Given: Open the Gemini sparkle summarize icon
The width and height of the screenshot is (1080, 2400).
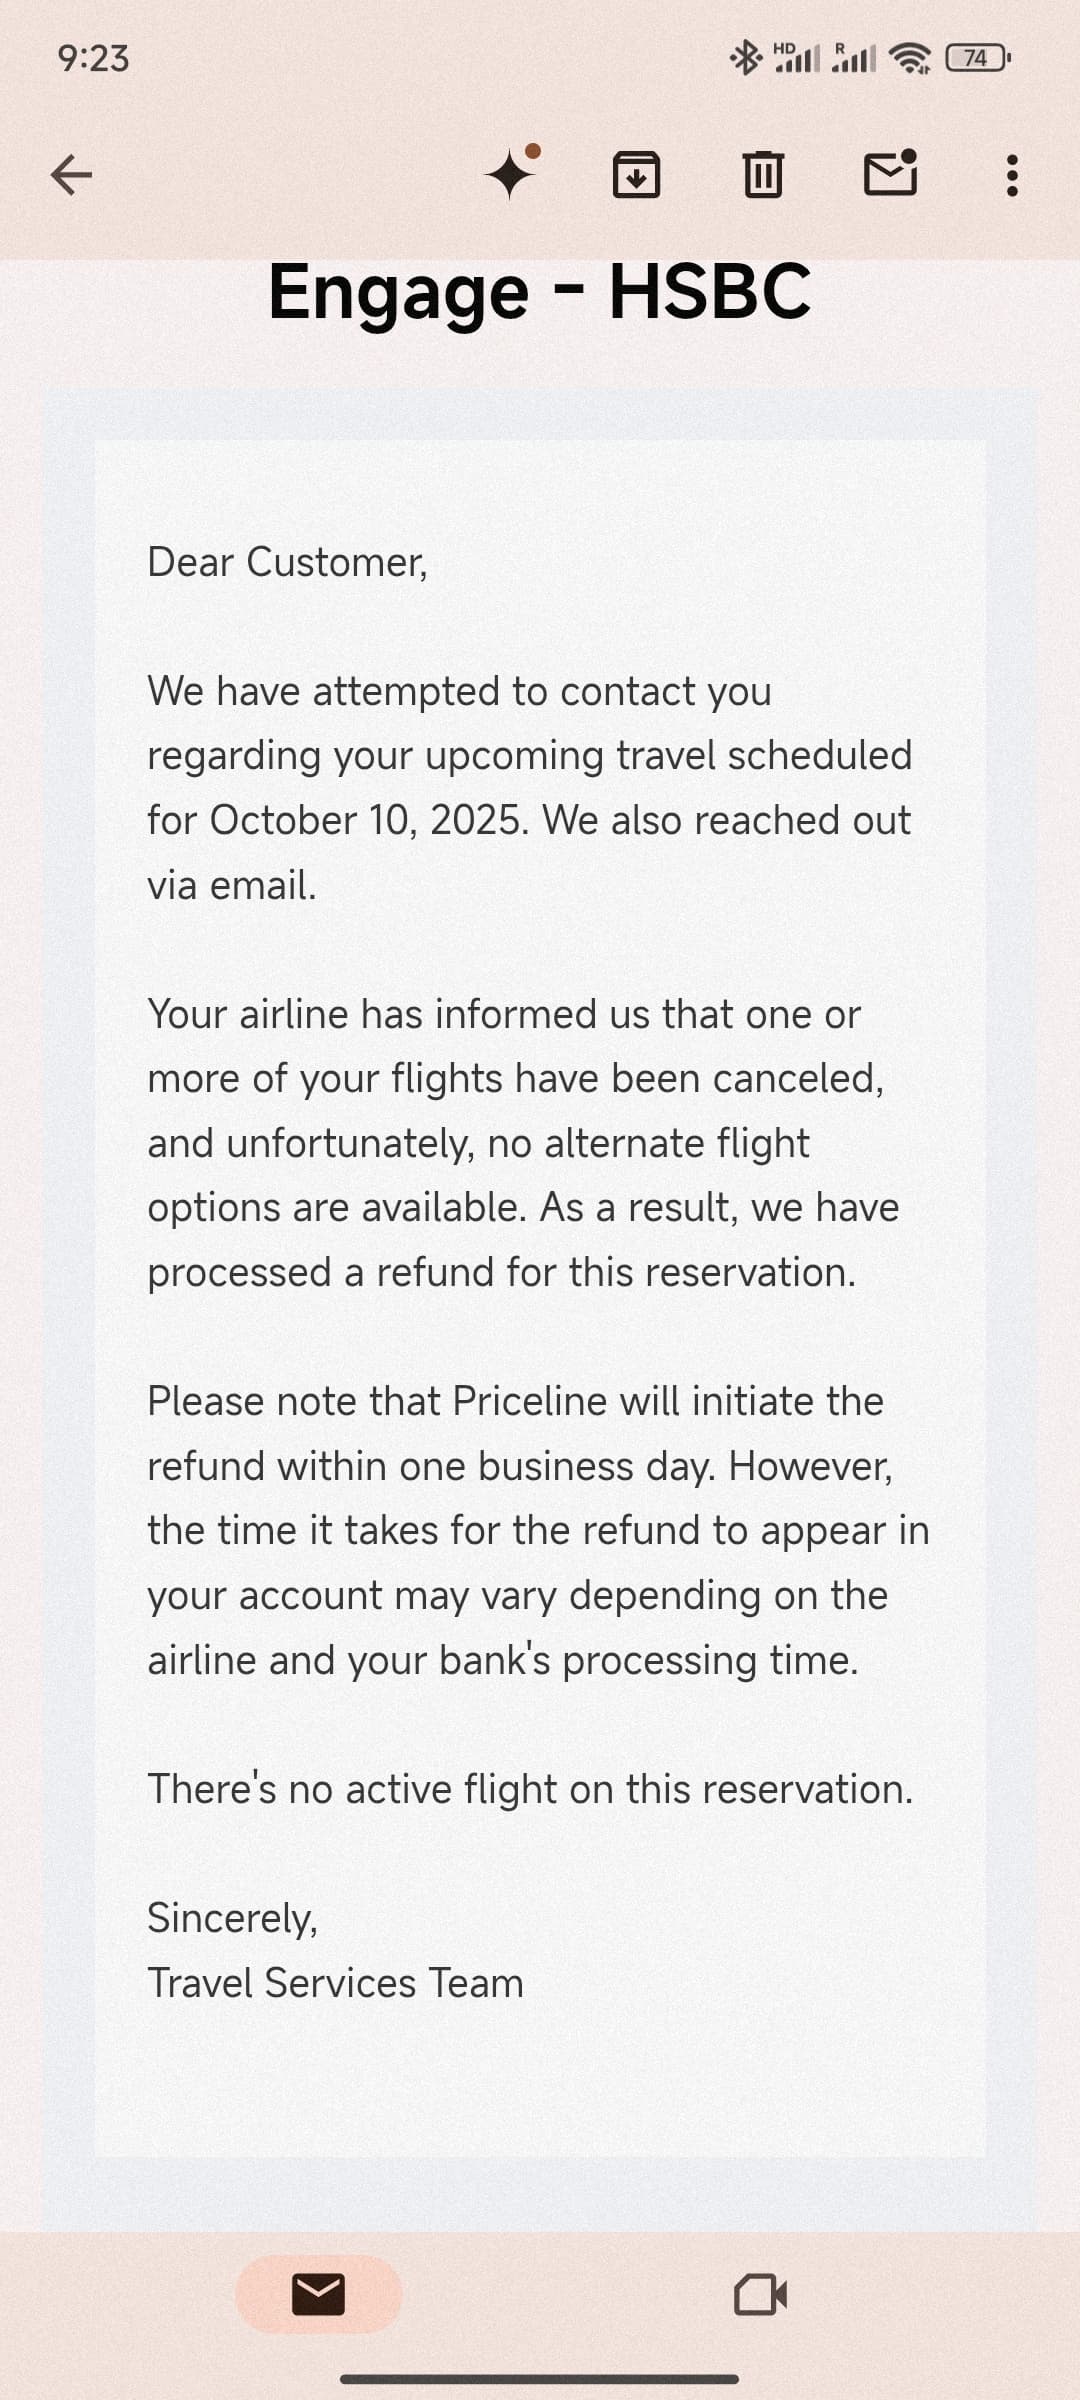Looking at the screenshot, I should coord(511,174).
